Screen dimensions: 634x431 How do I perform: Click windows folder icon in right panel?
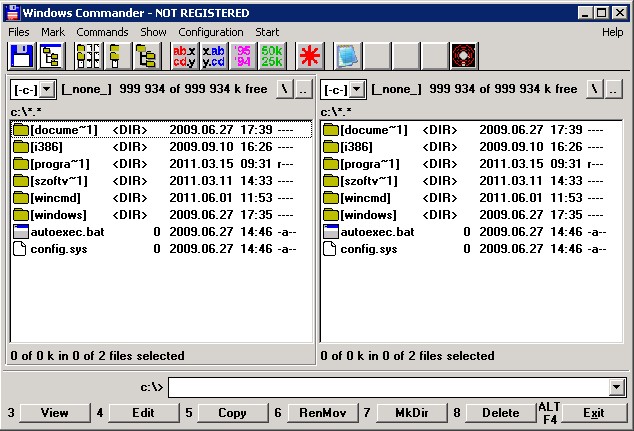(x=330, y=215)
